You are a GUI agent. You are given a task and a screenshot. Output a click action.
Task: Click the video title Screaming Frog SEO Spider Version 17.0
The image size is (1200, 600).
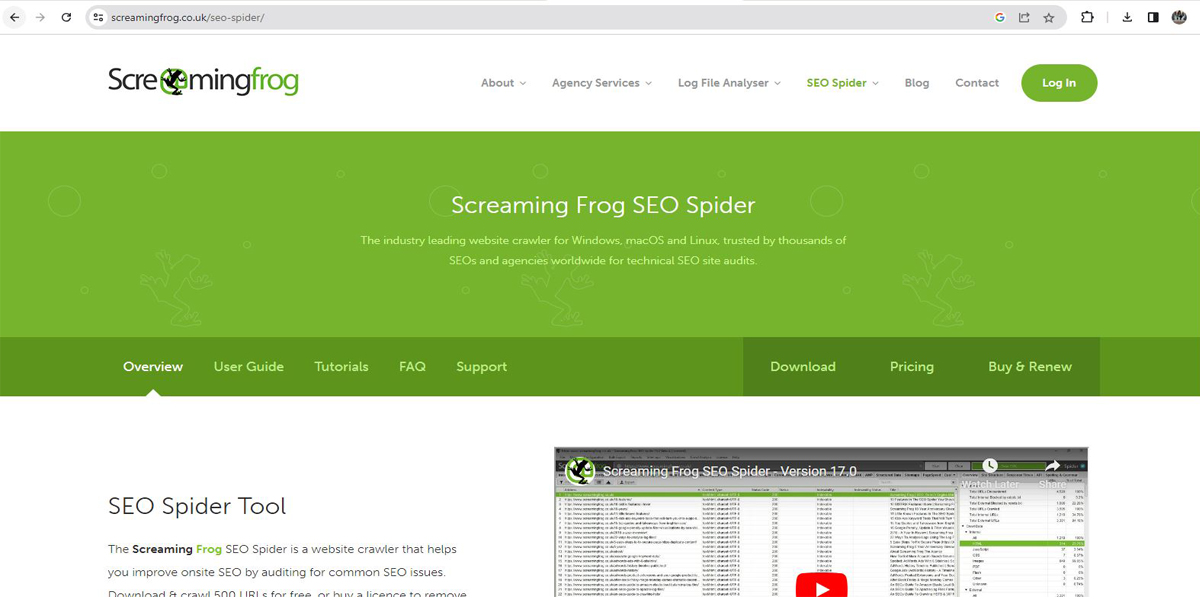pyautogui.click(x=730, y=471)
